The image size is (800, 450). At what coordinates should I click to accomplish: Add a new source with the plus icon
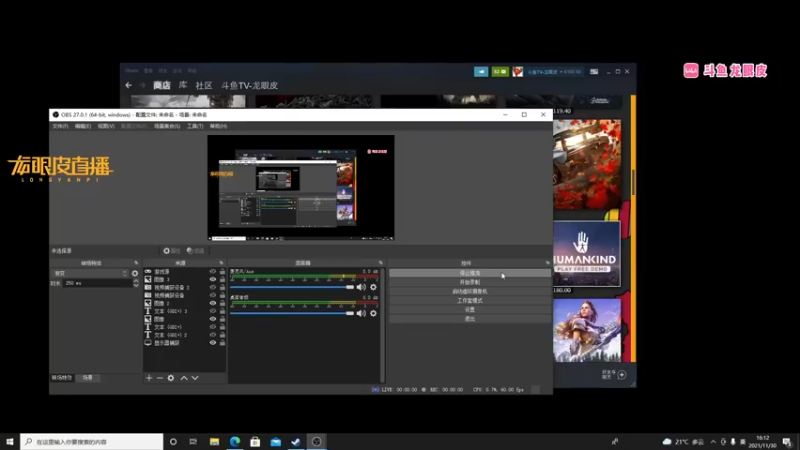[x=149, y=378]
